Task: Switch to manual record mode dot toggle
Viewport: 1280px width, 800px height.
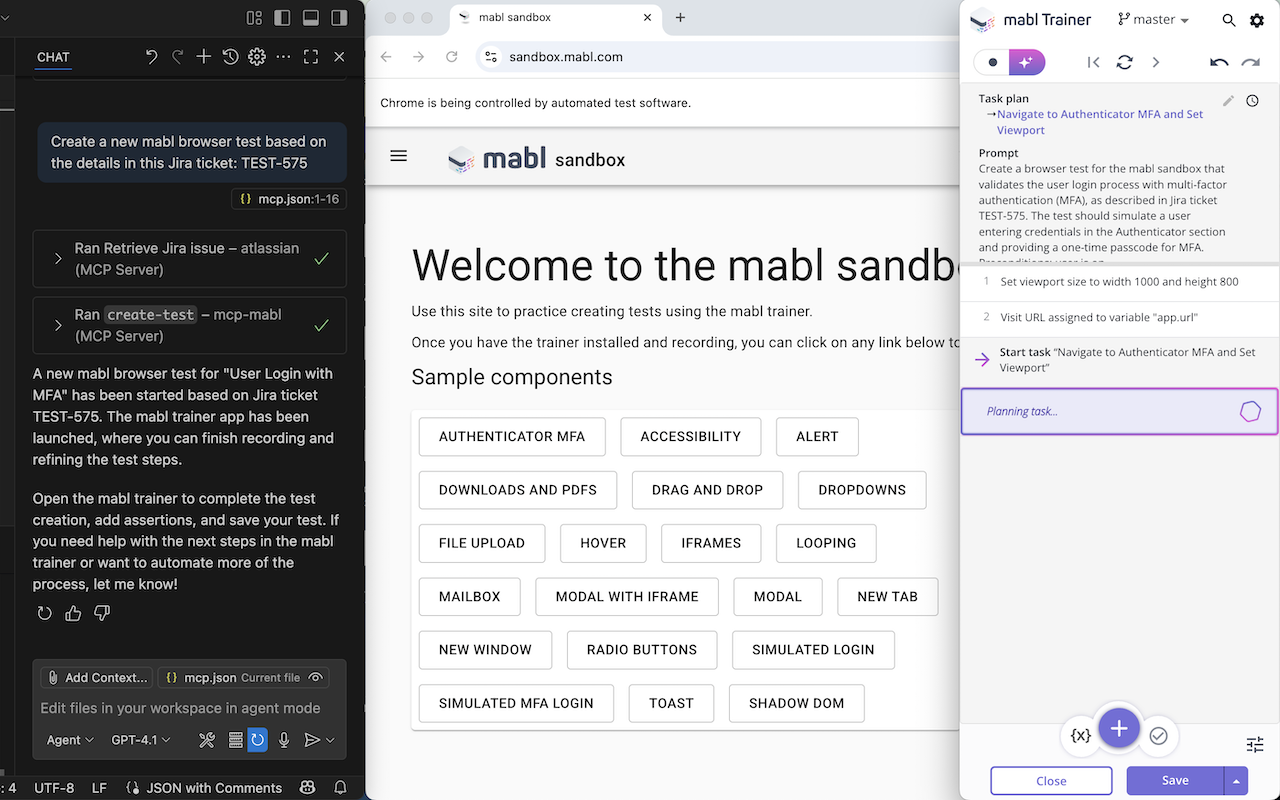Action: coord(992,62)
